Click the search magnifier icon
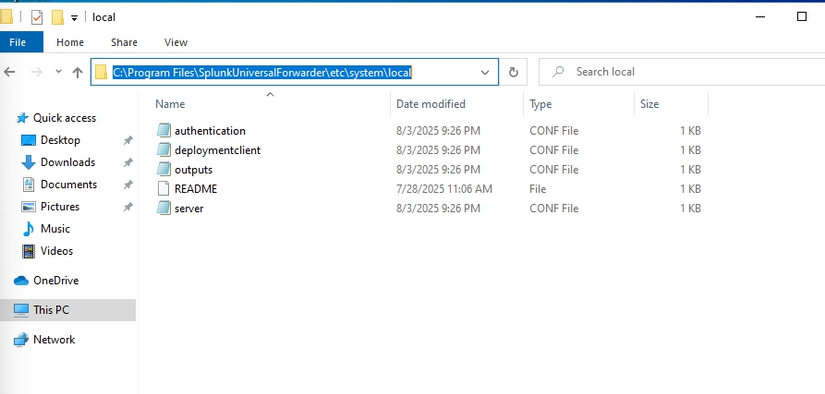The width and height of the screenshot is (825, 394). pyautogui.click(x=559, y=72)
